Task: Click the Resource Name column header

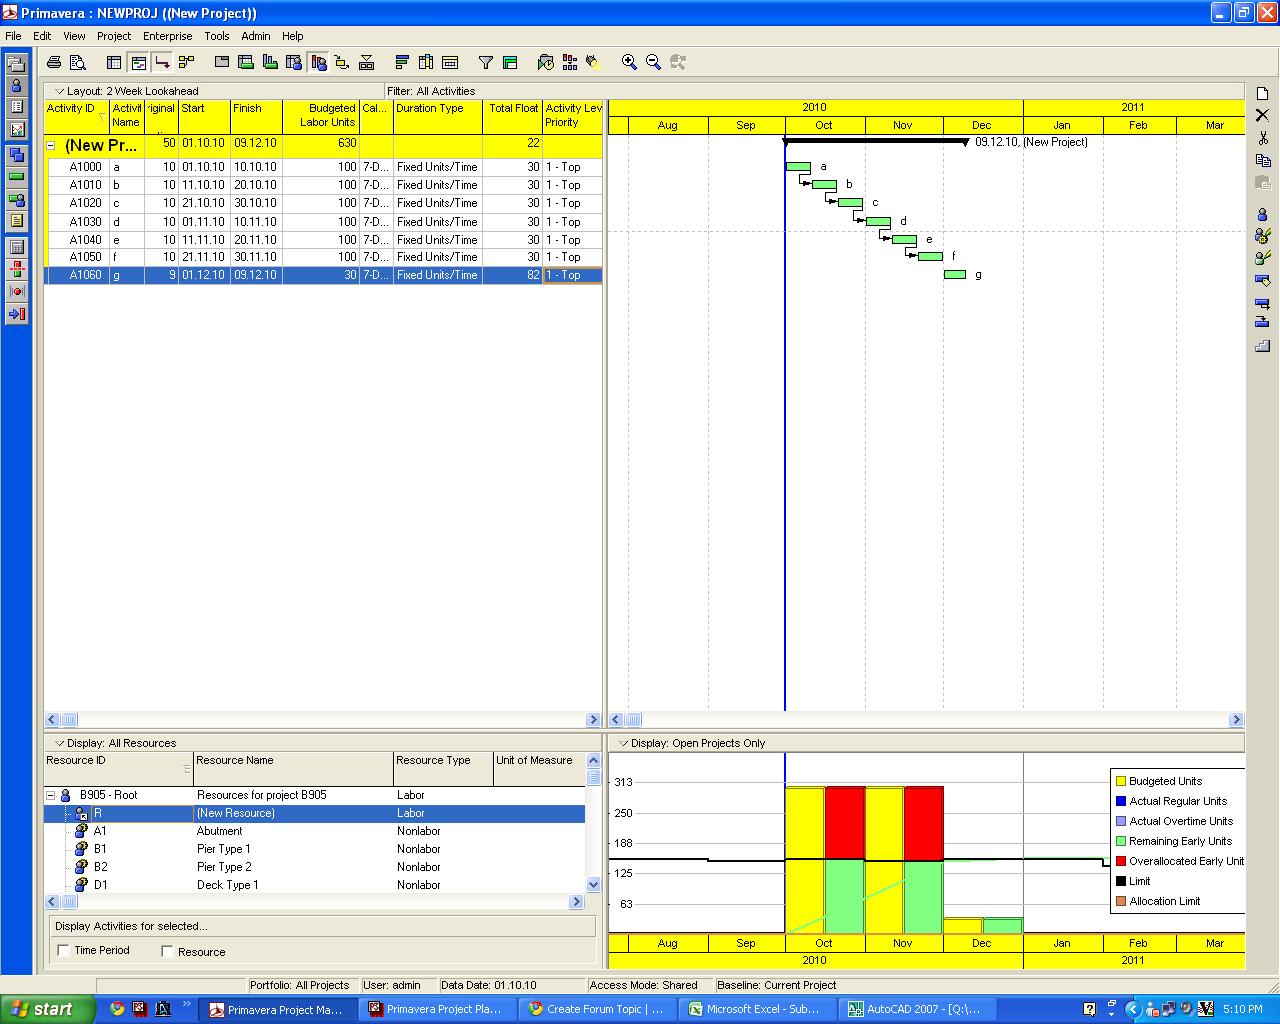Action: pyautogui.click(x=293, y=768)
